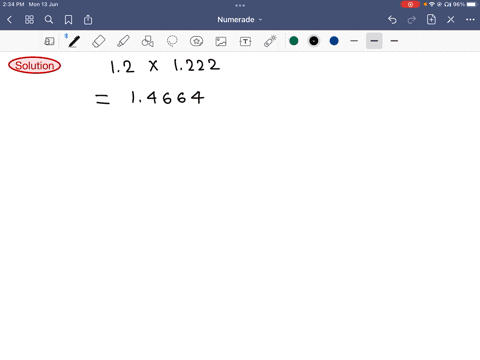Open the search tool

click(49, 20)
